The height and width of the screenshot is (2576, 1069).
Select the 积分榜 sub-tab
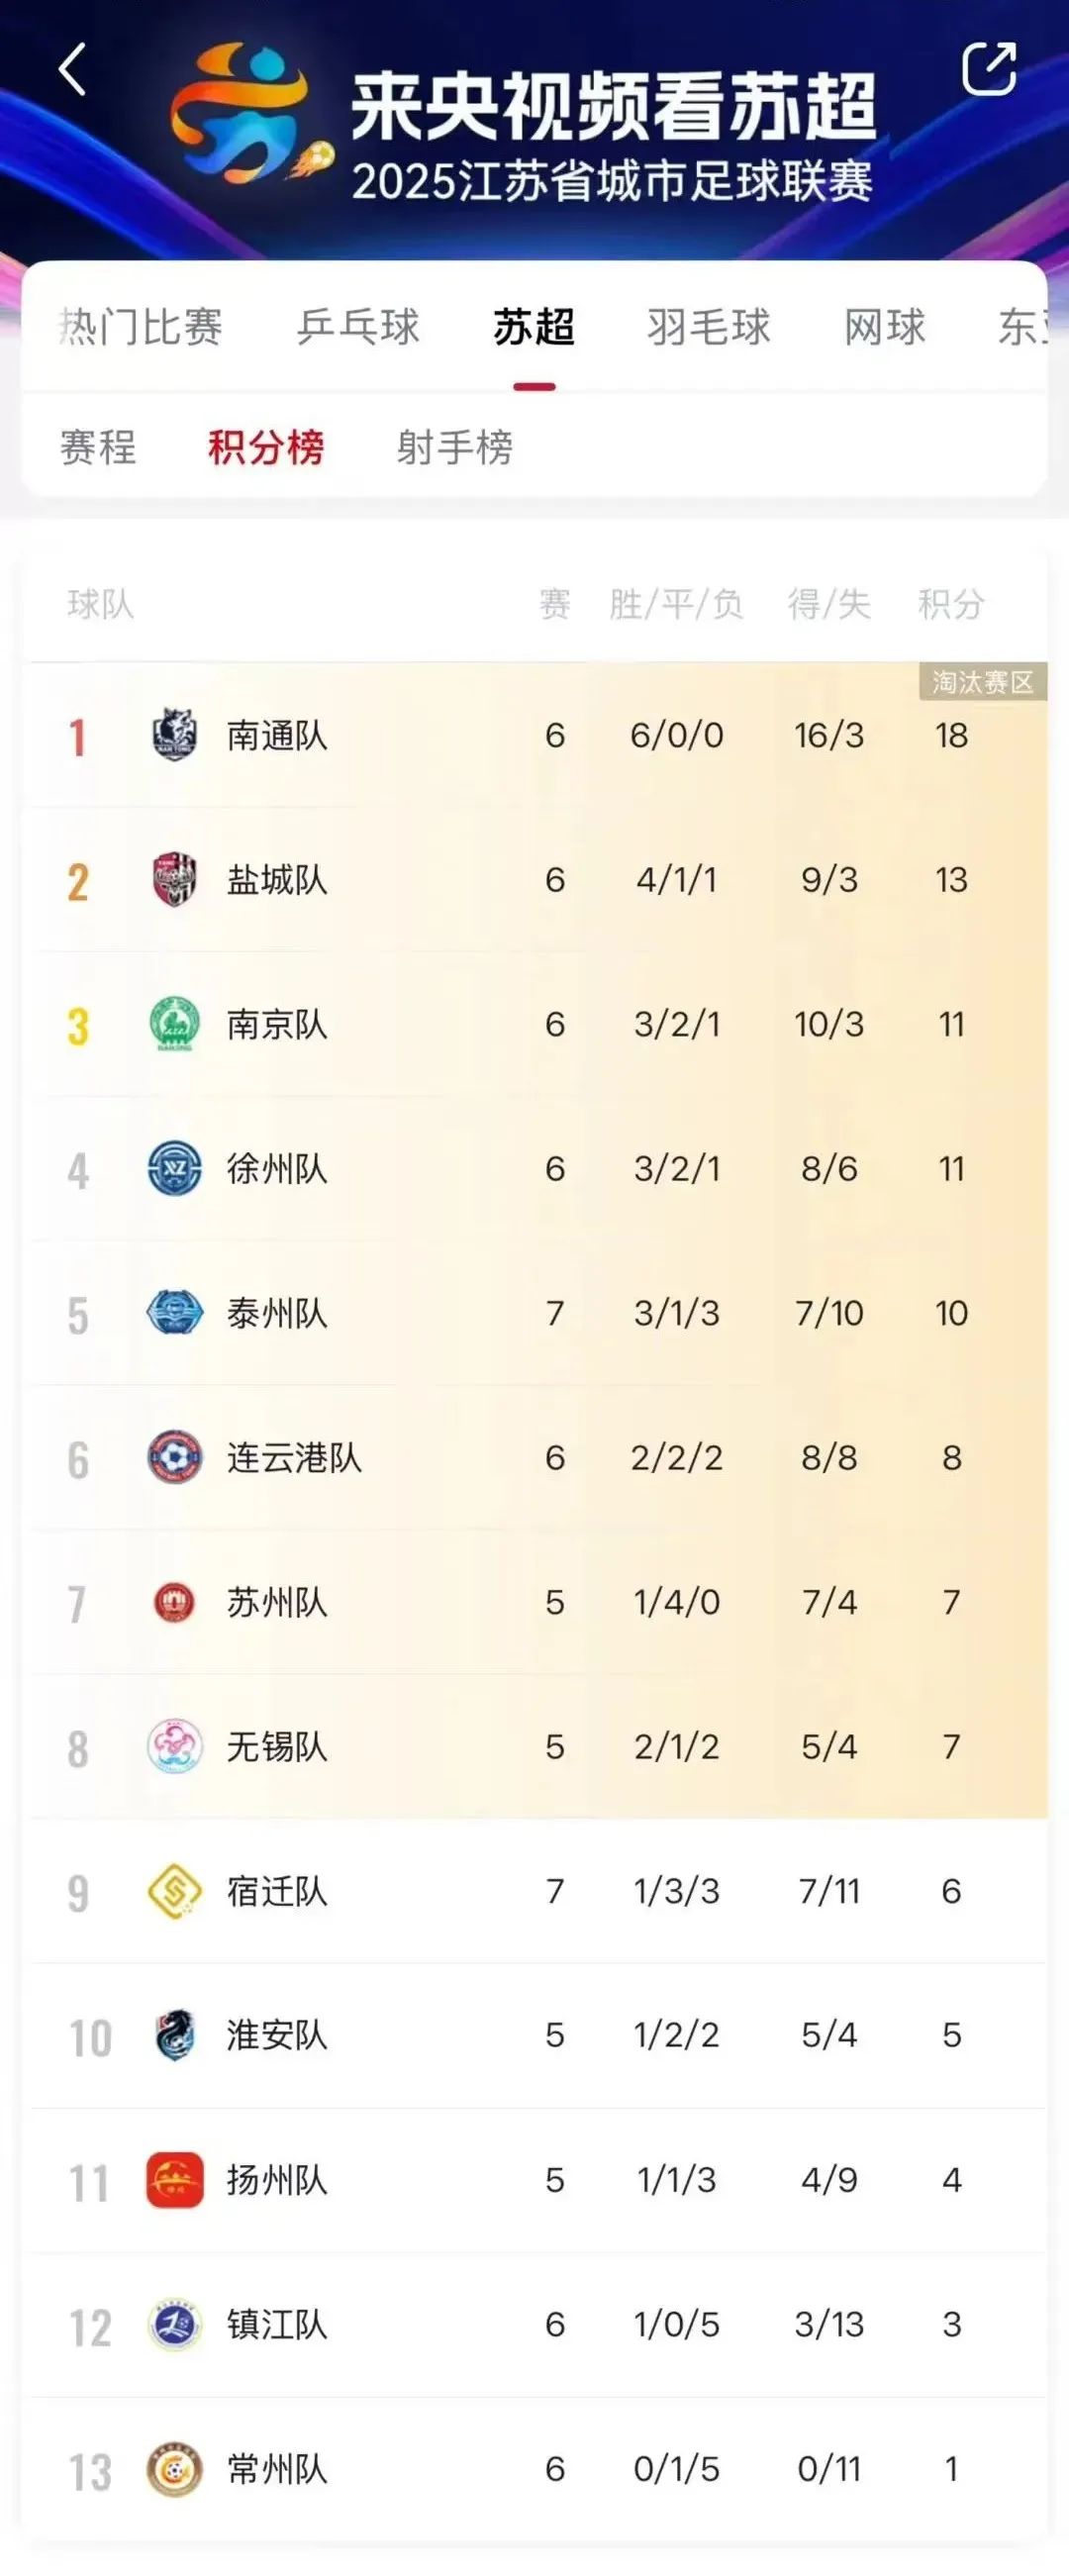click(266, 447)
